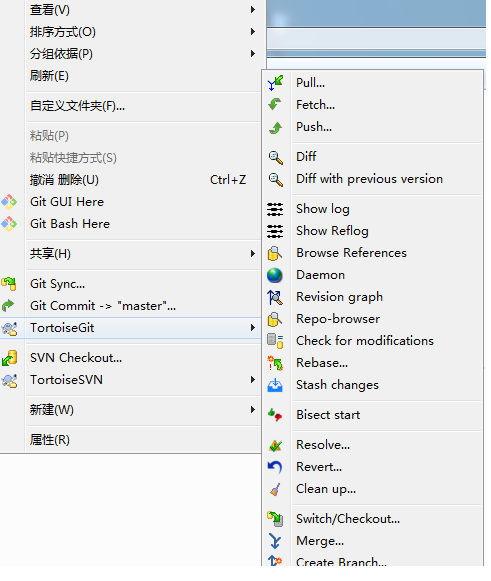491x581 pixels.
Task: Choose Repo-browser menu entry
Action: tap(373, 319)
